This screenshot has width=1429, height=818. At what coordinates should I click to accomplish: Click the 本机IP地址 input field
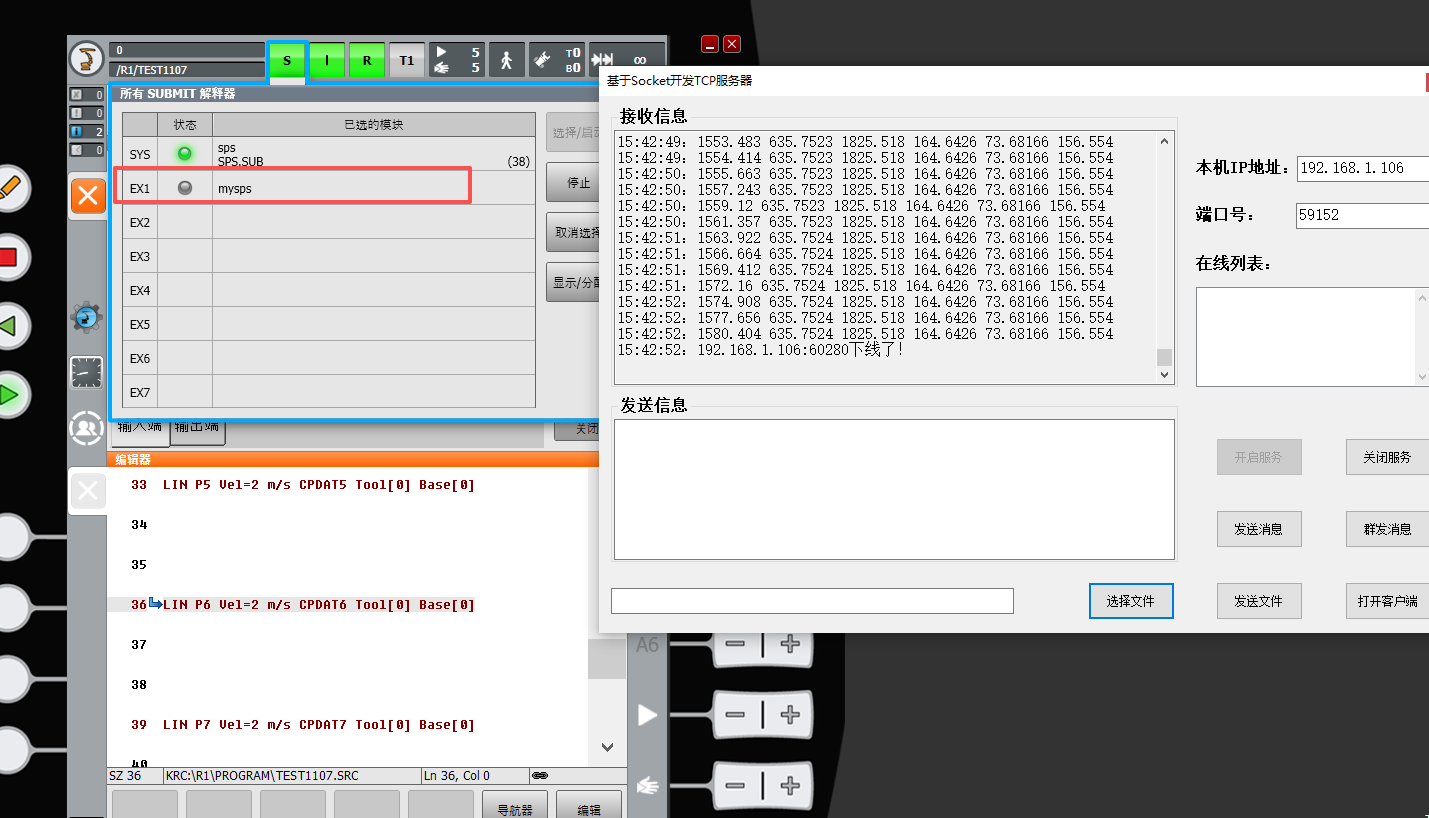coord(1362,168)
